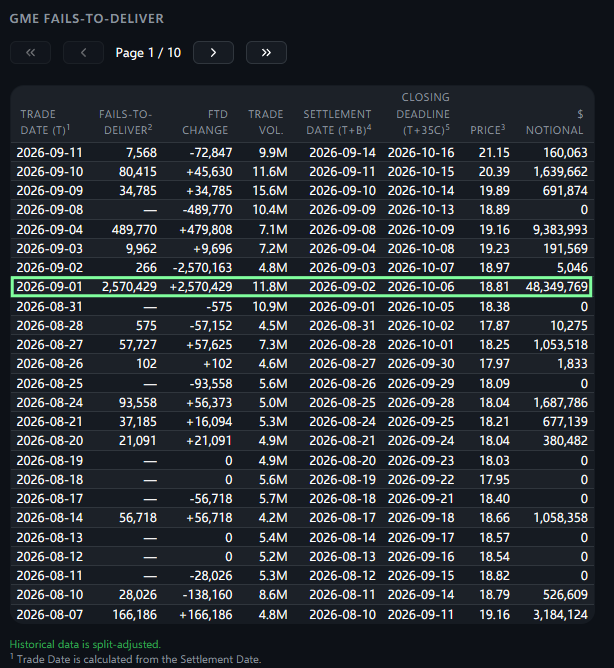Click the Closing Deadline (T+35C) header
The width and height of the screenshot is (614, 668).
tap(423, 114)
